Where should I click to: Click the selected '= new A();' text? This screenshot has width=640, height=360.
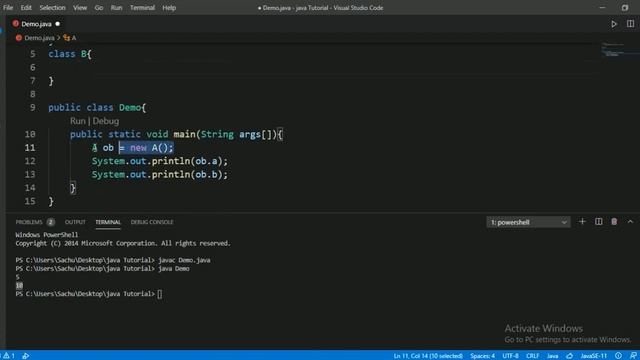(x=146, y=147)
